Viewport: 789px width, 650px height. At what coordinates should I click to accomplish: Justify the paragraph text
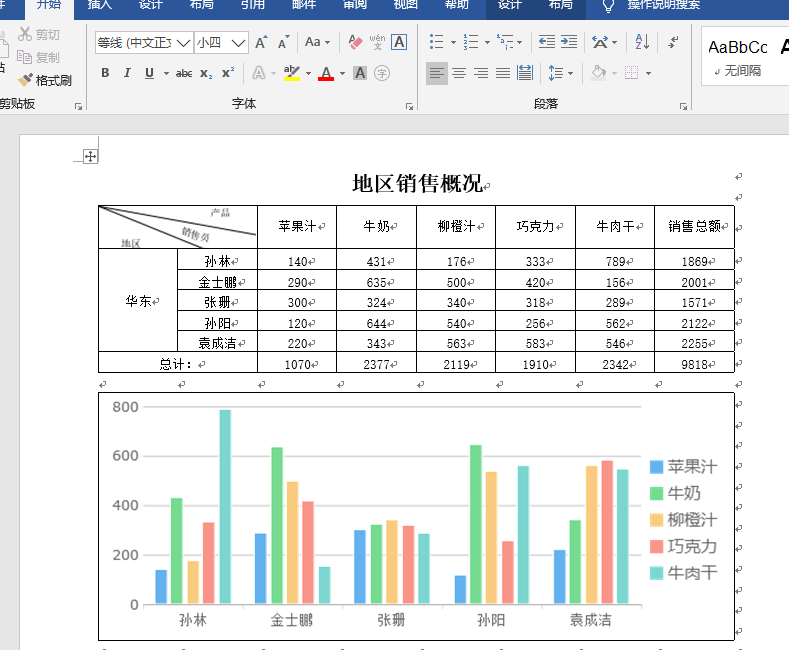pos(503,73)
